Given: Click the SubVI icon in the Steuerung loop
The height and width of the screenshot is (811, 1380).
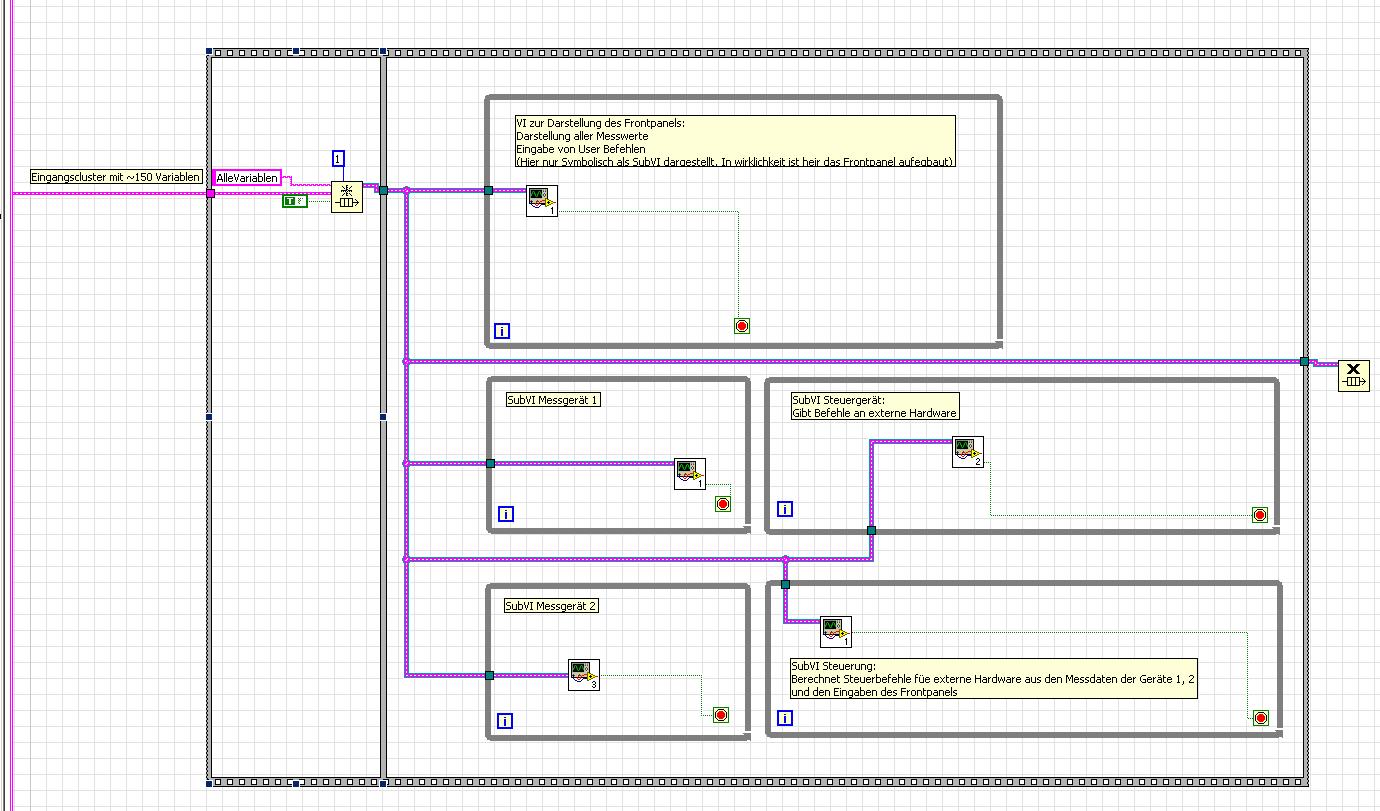Looking at the screenshot, I should pos(836,632).
